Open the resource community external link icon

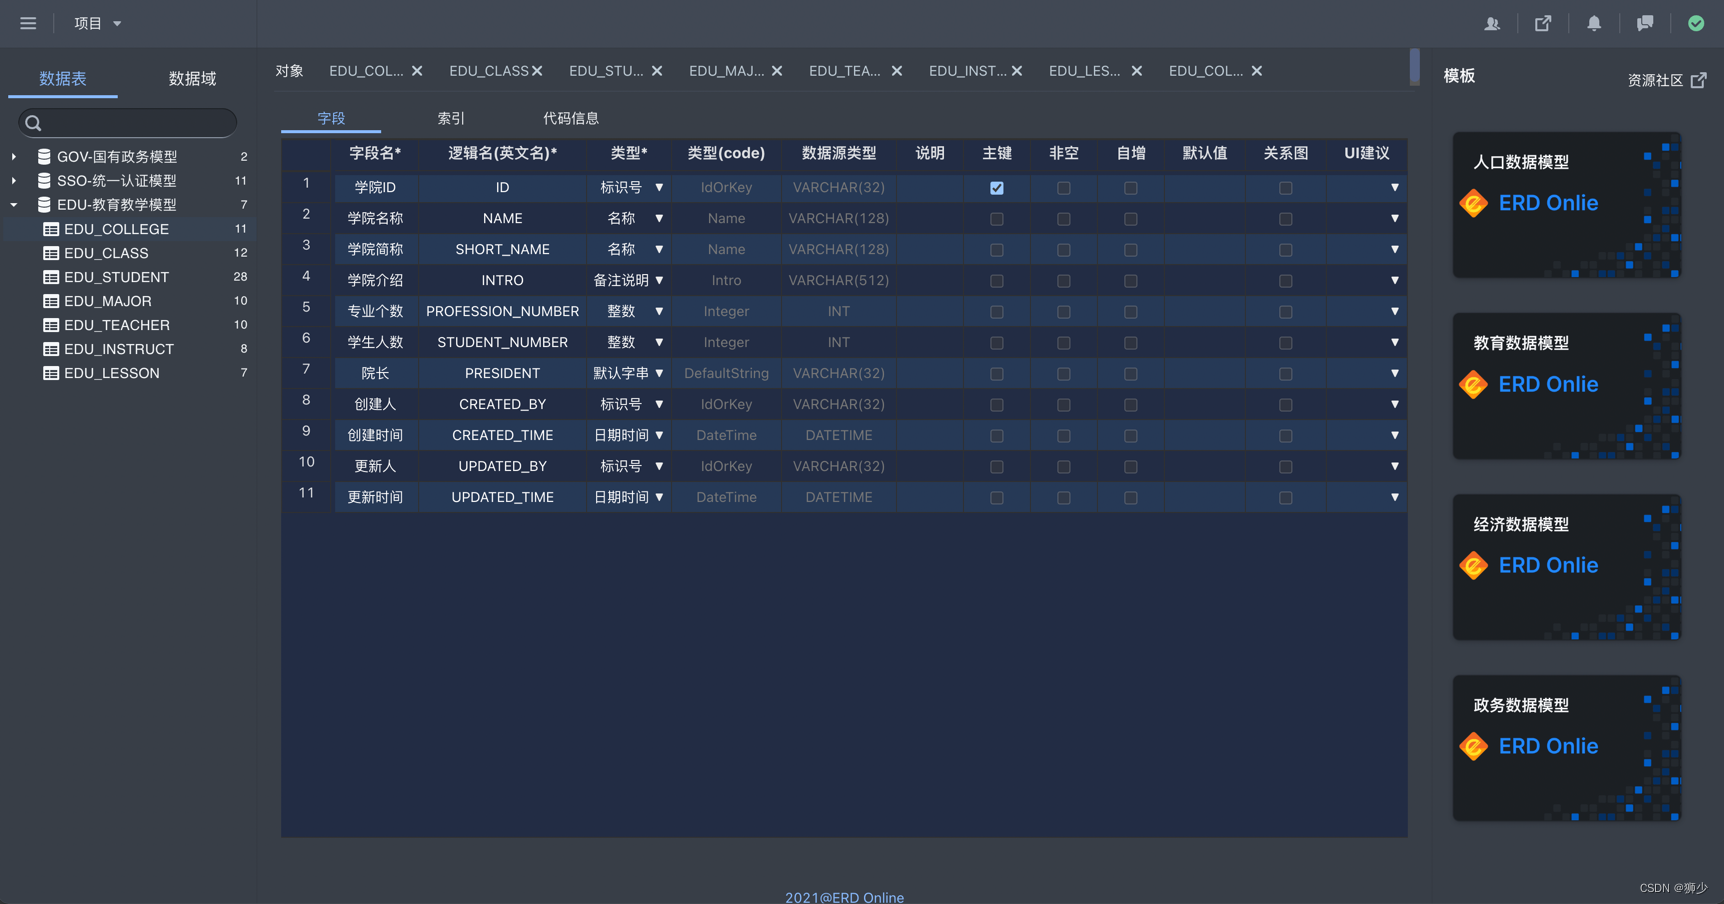[x=1698, y=80]
